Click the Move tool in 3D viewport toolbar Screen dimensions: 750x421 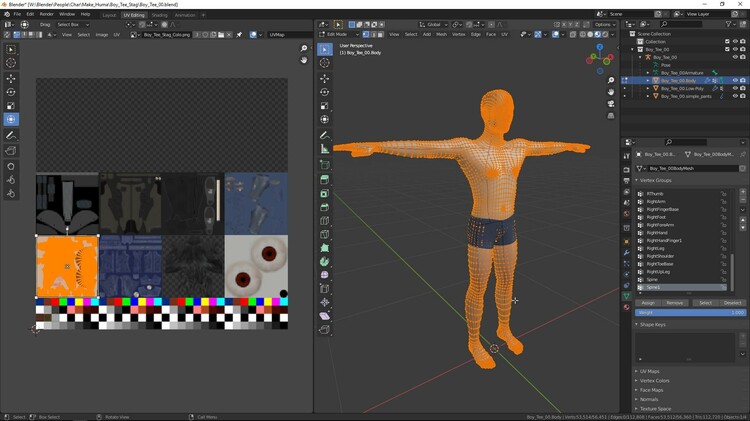pyautogui.click(x=325, y=77)
